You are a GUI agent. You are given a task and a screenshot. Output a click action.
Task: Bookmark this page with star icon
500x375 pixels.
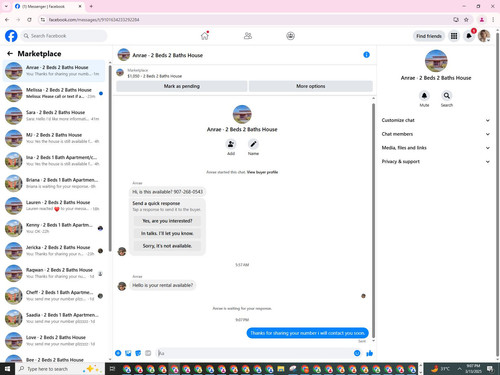tap(466, 20)
